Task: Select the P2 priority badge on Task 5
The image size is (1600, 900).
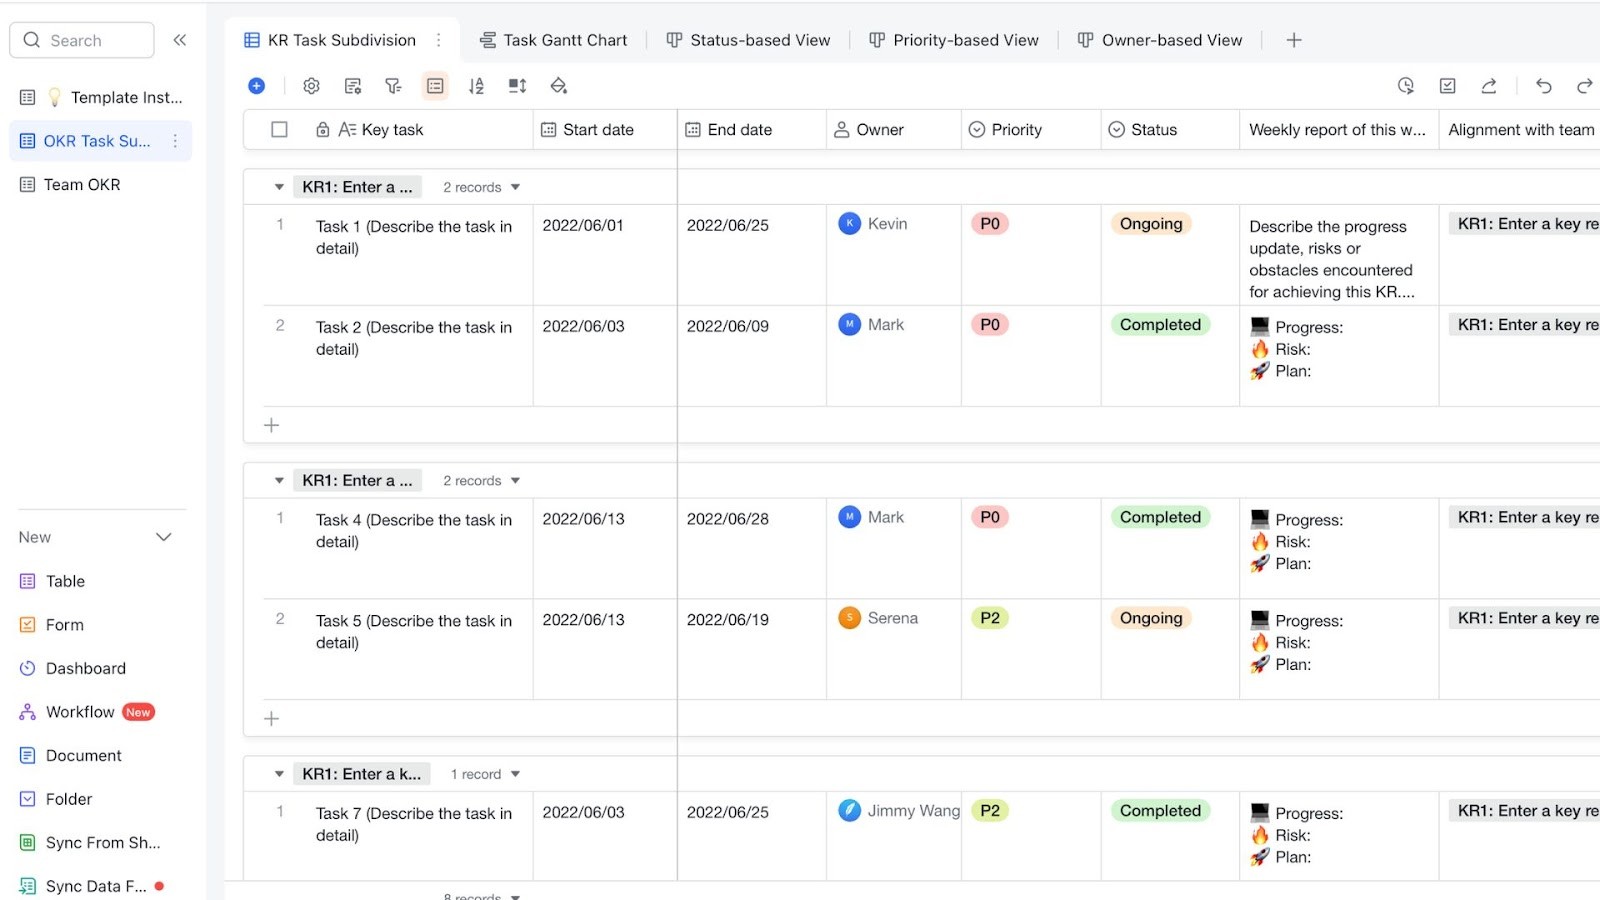Action: [x=989, y=618]
